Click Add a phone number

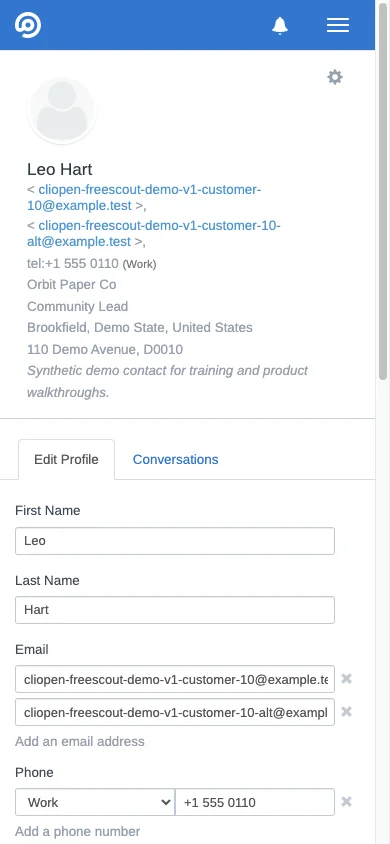(77, 832)
